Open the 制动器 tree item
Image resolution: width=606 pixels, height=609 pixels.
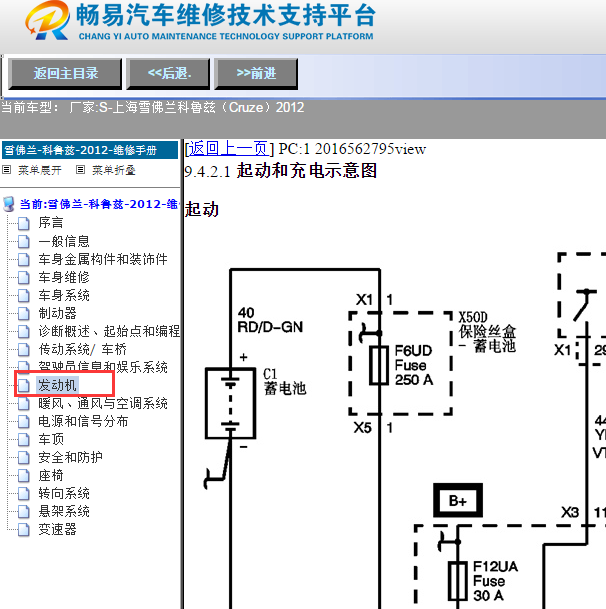tap(57, 313)
